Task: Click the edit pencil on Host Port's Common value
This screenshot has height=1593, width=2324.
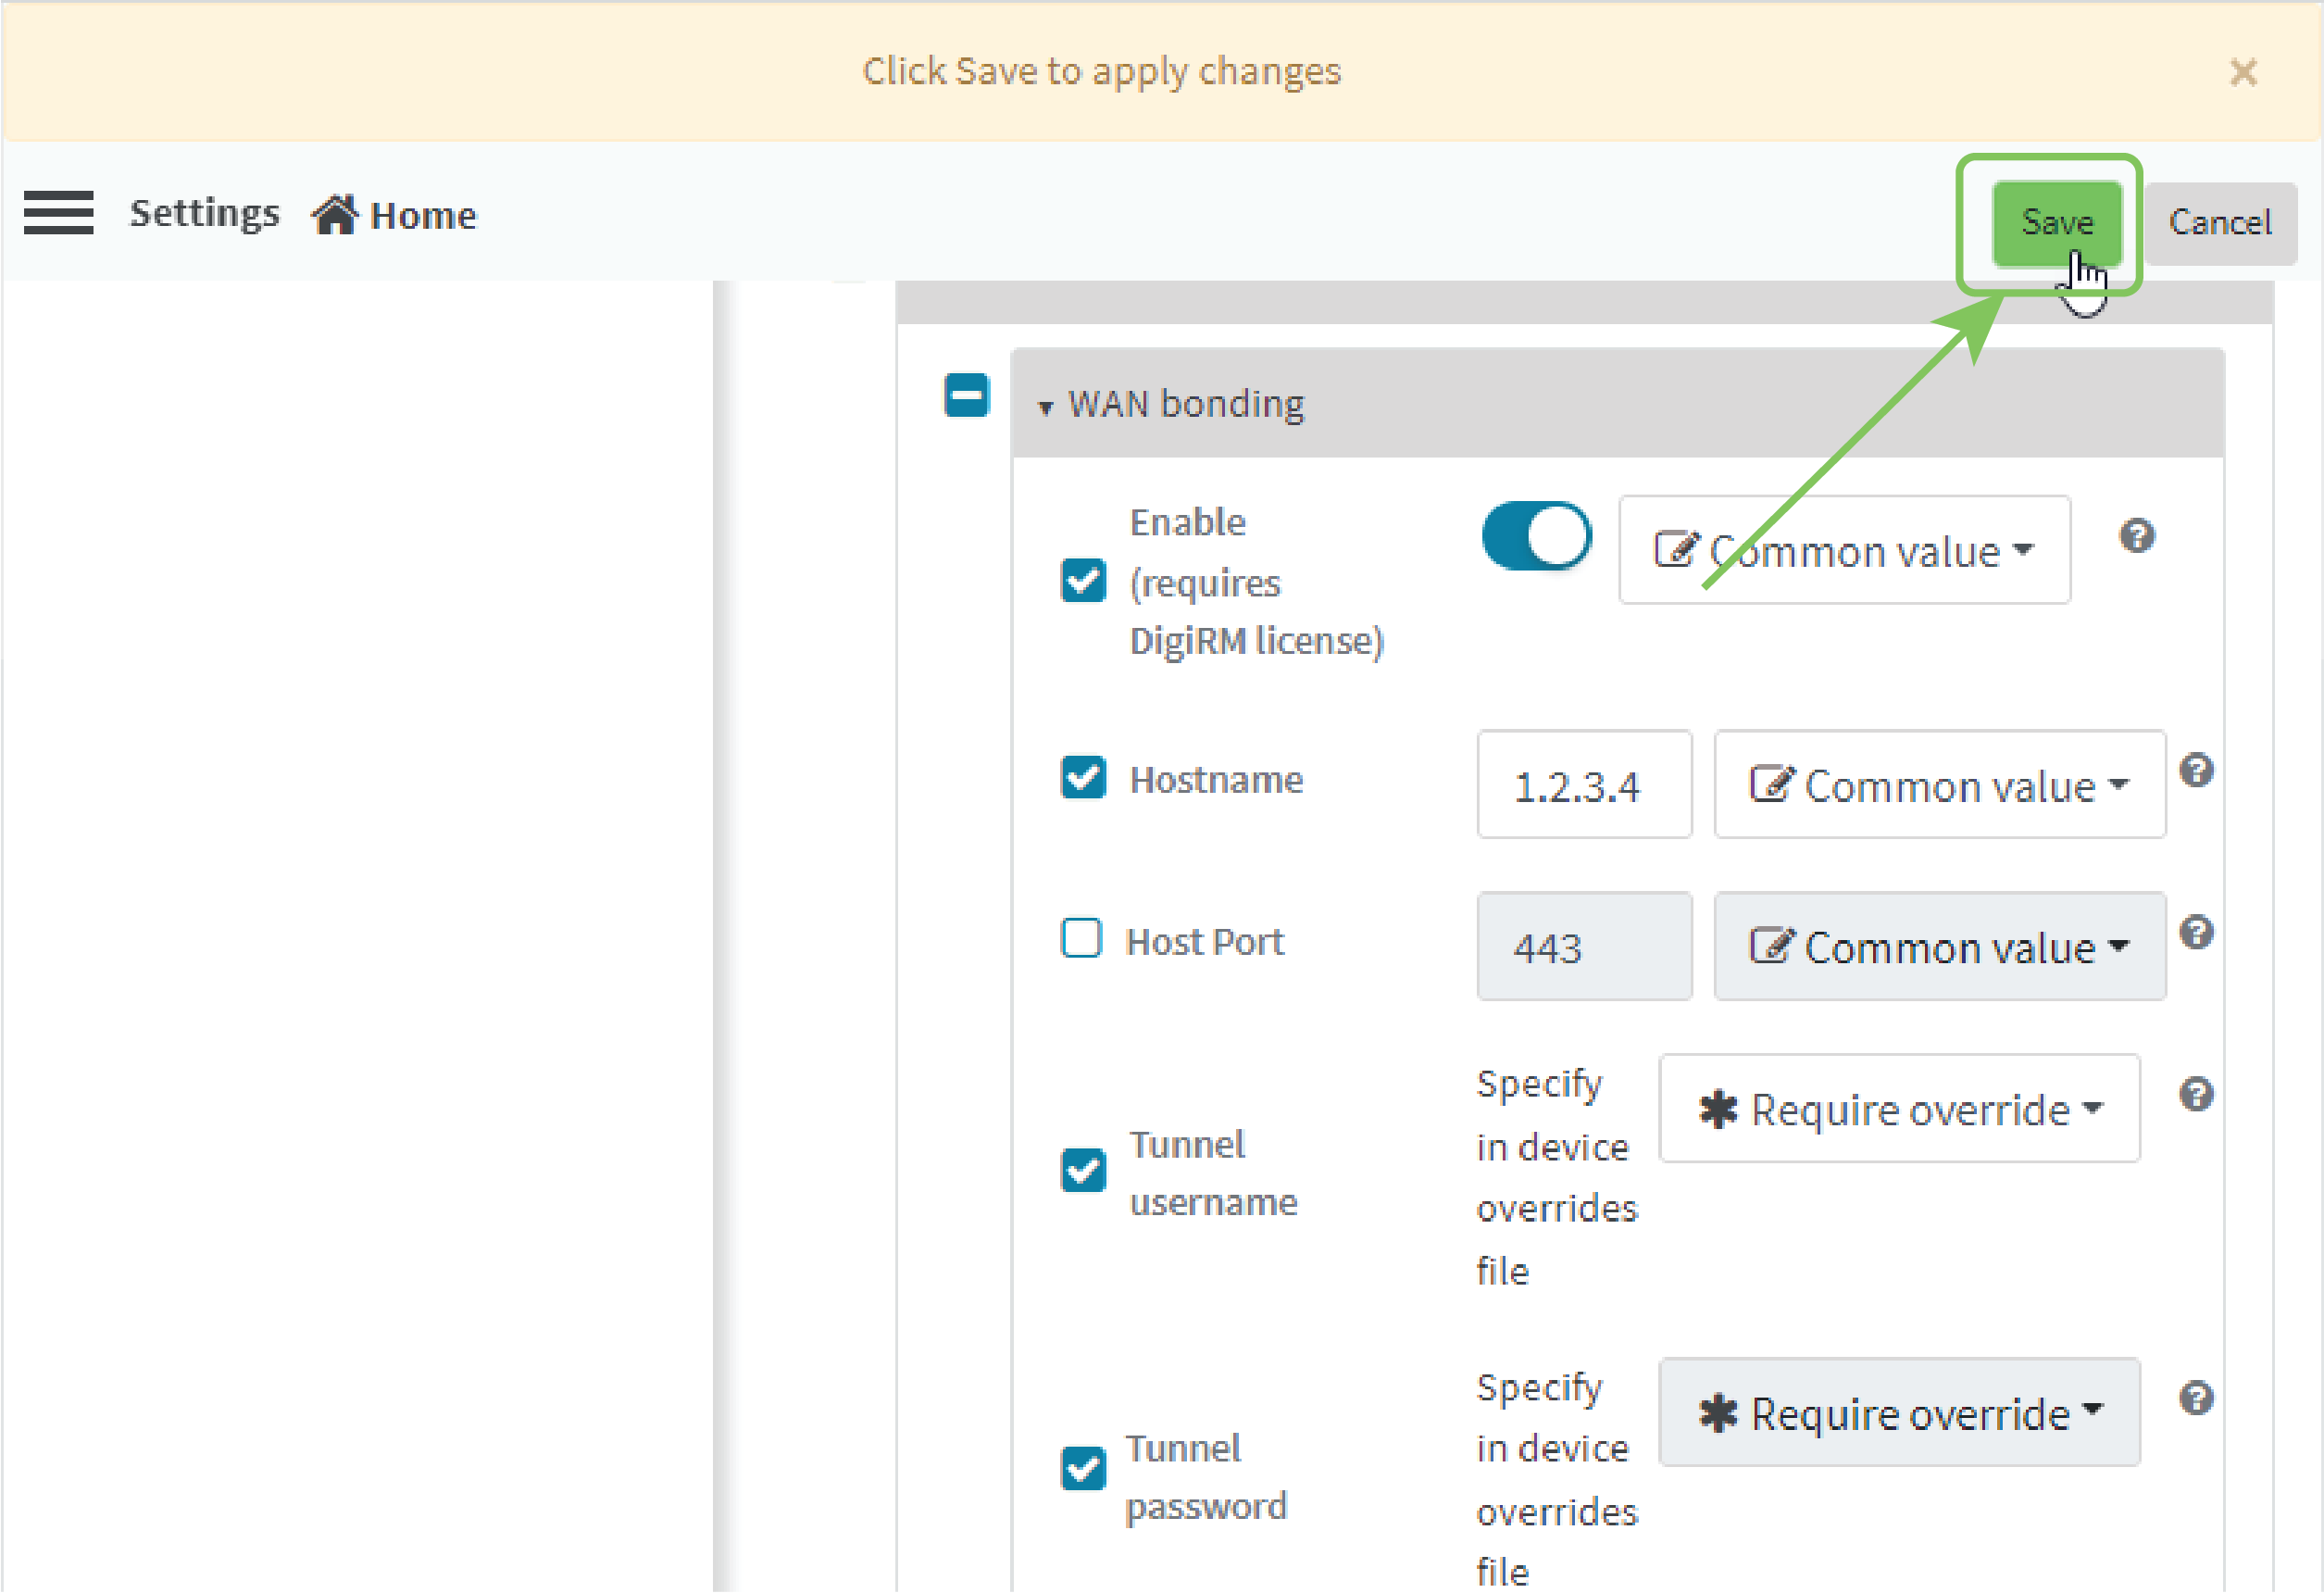Action: coord(1769,945)
